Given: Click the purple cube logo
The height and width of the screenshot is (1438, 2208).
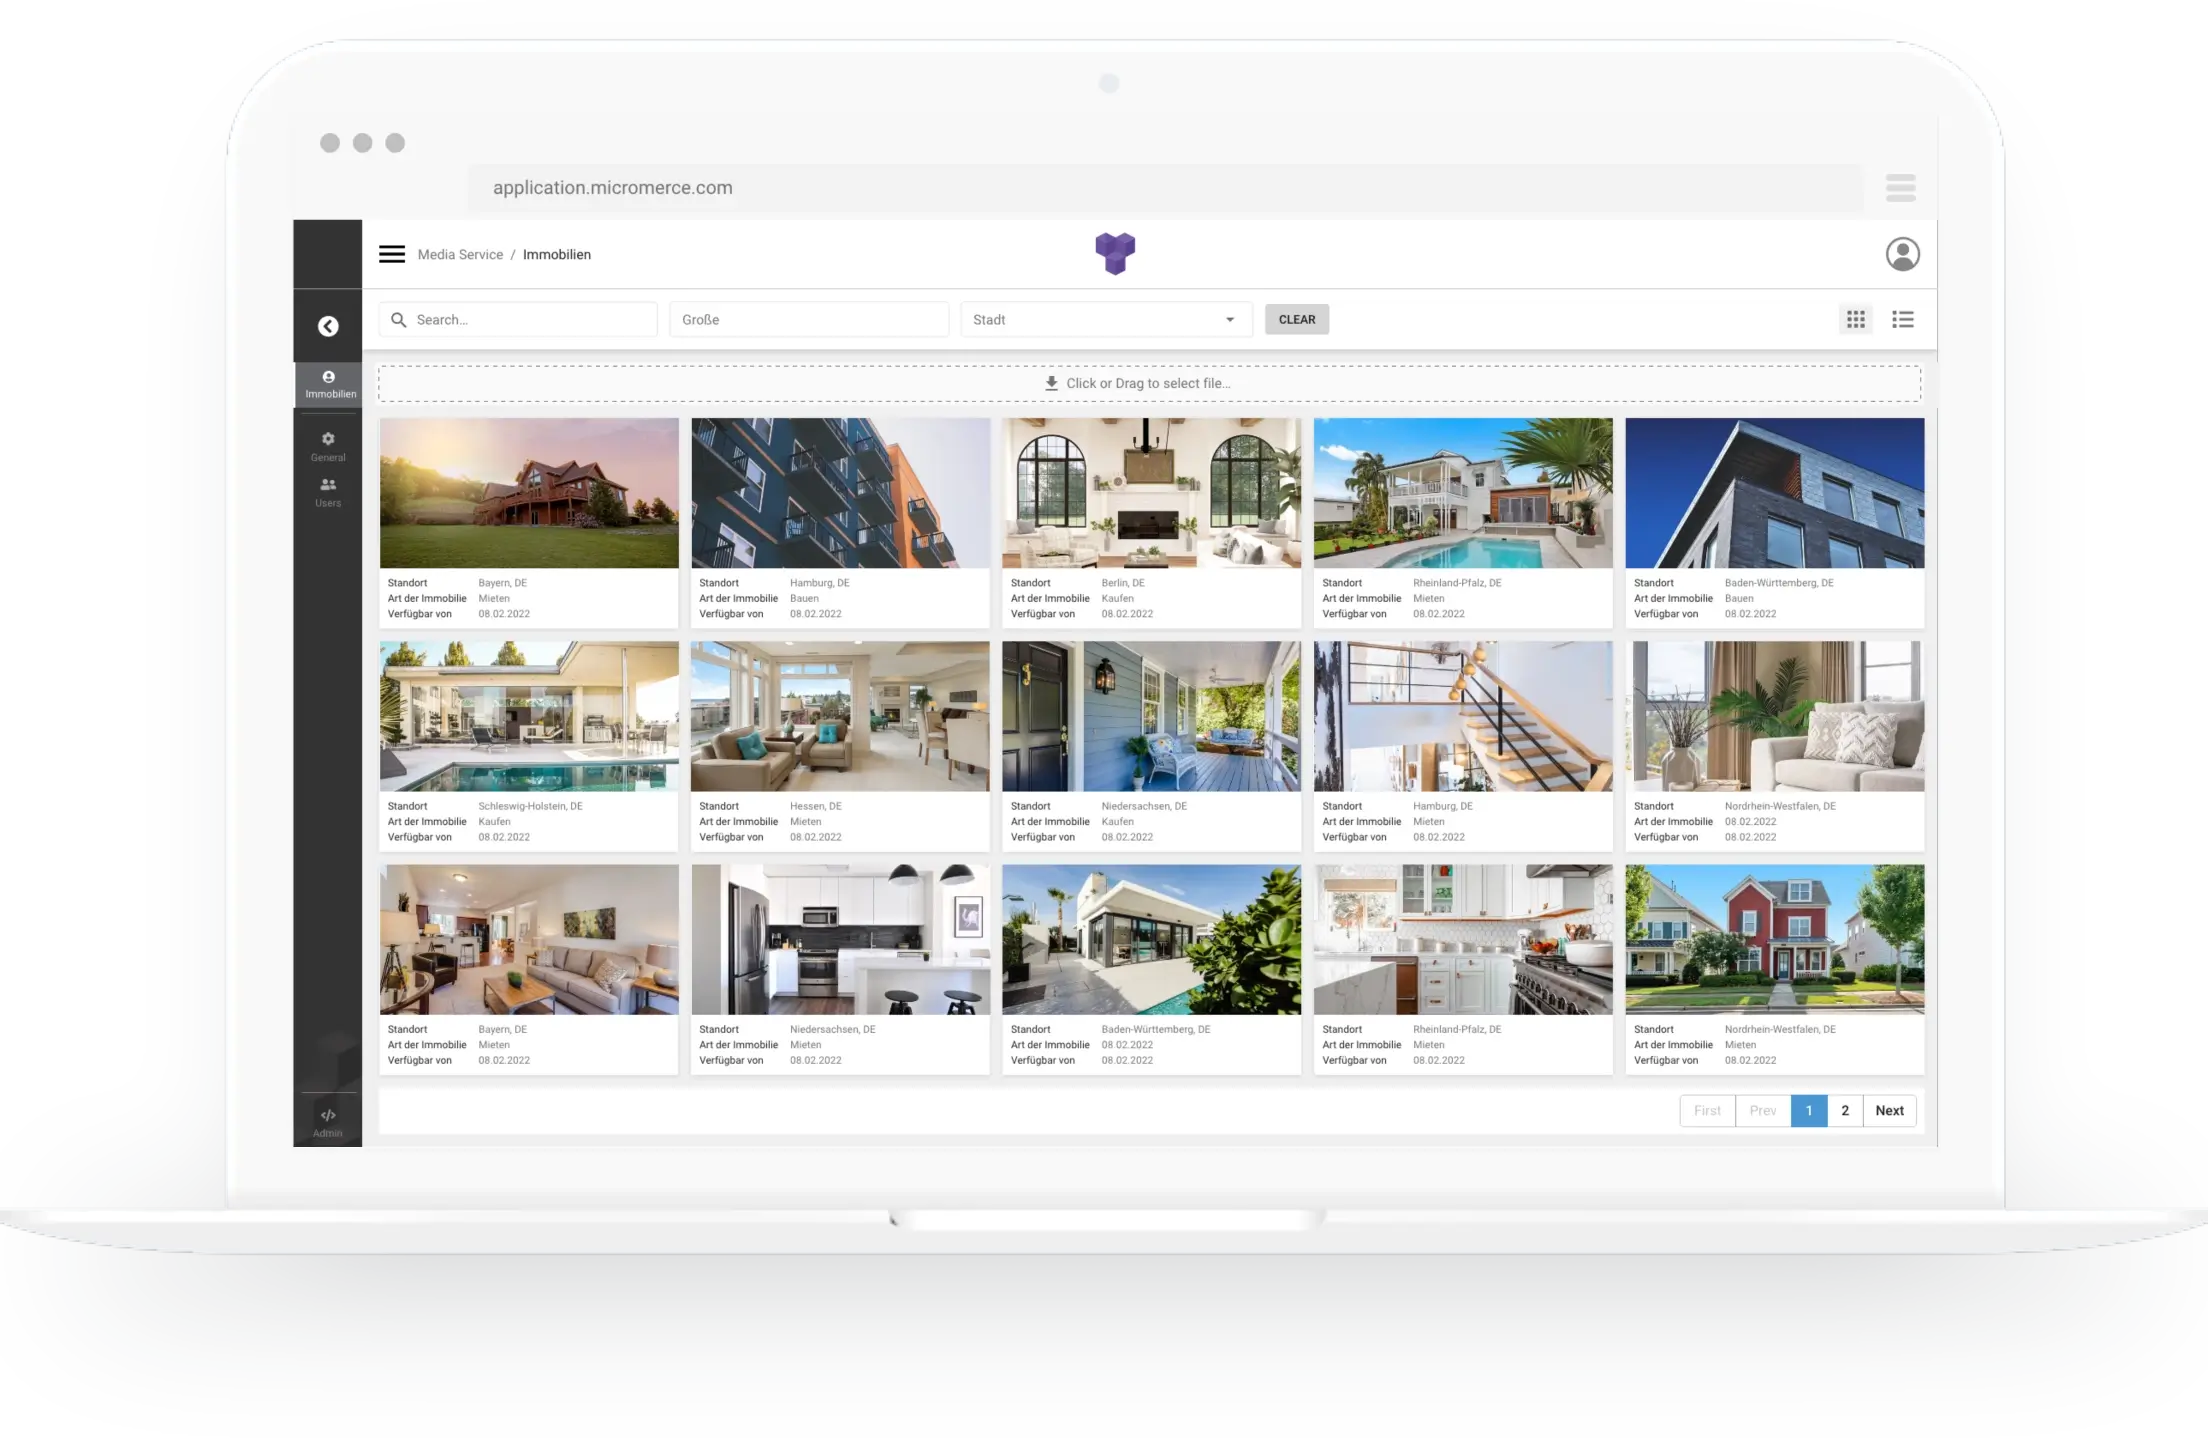Looking at the screenshot, I should (x=1115, y=253).
